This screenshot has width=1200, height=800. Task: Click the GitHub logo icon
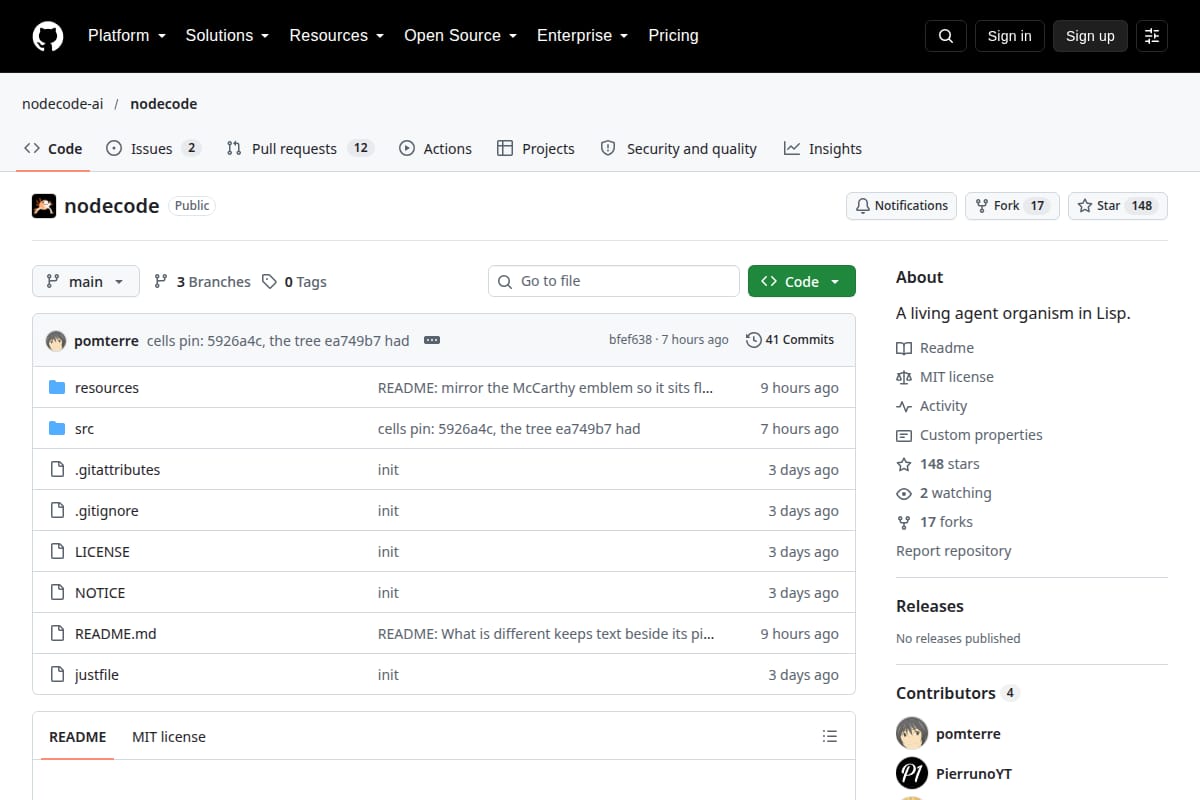(x=48, y=36)
